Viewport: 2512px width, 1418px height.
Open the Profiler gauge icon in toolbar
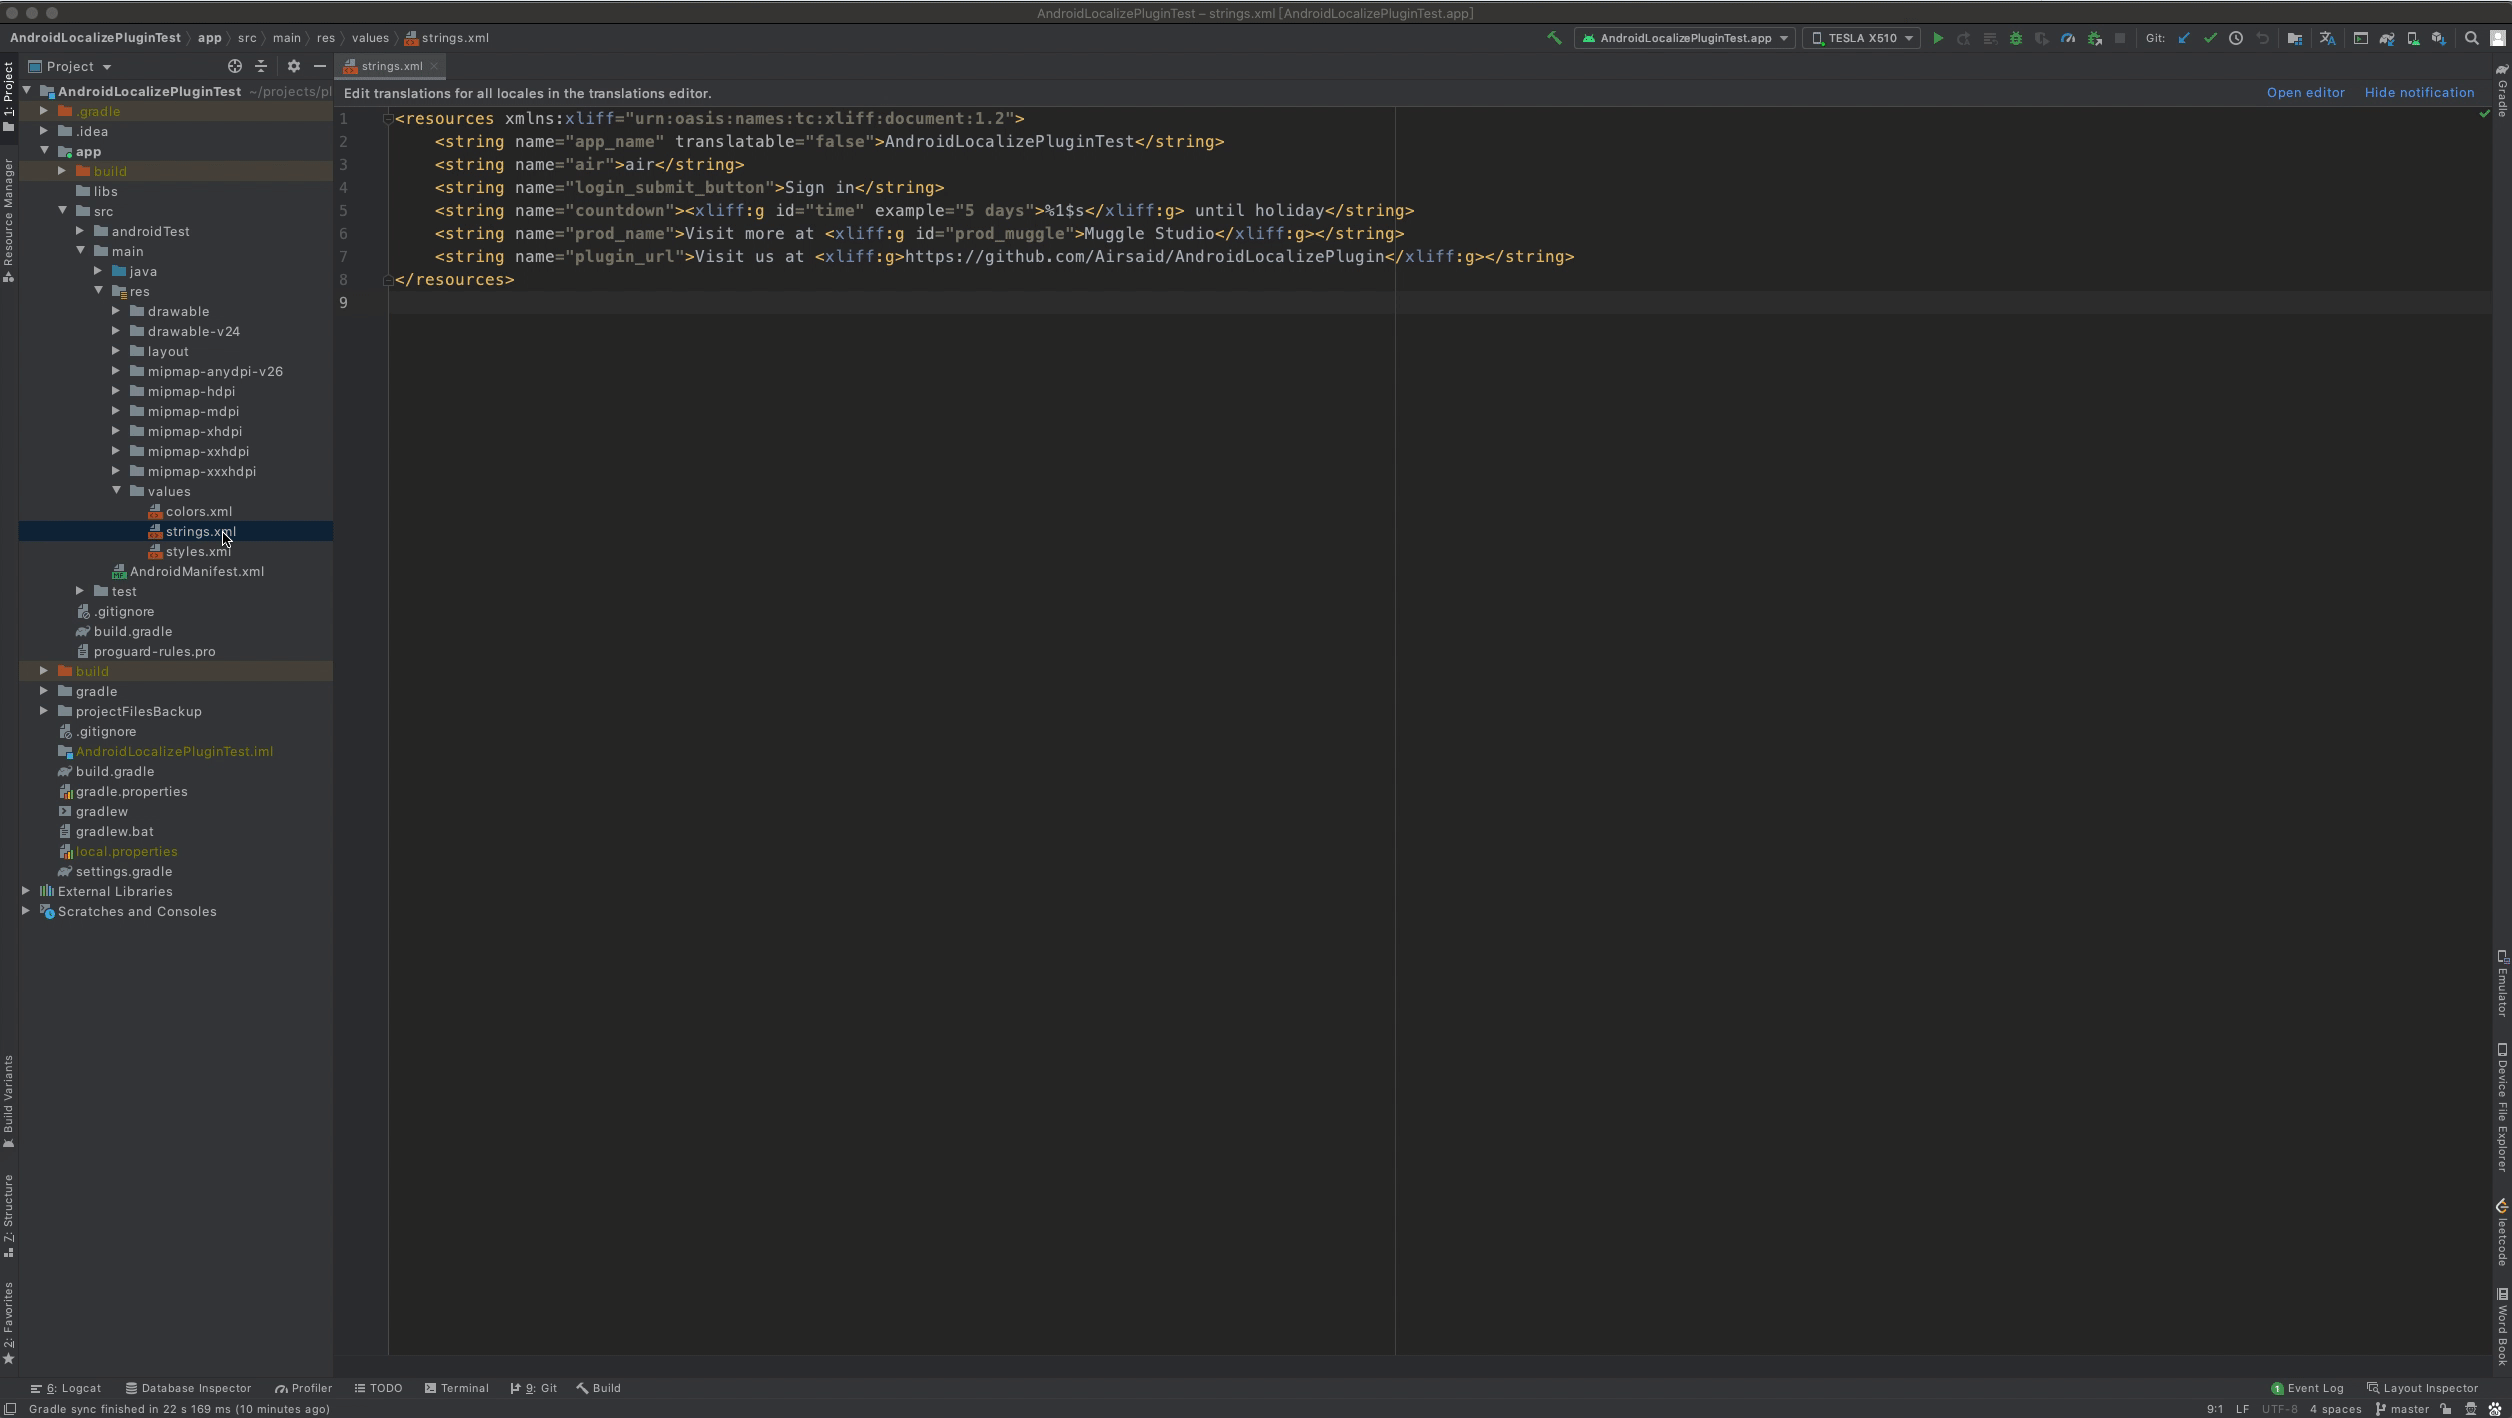[x=2068, y=38]
